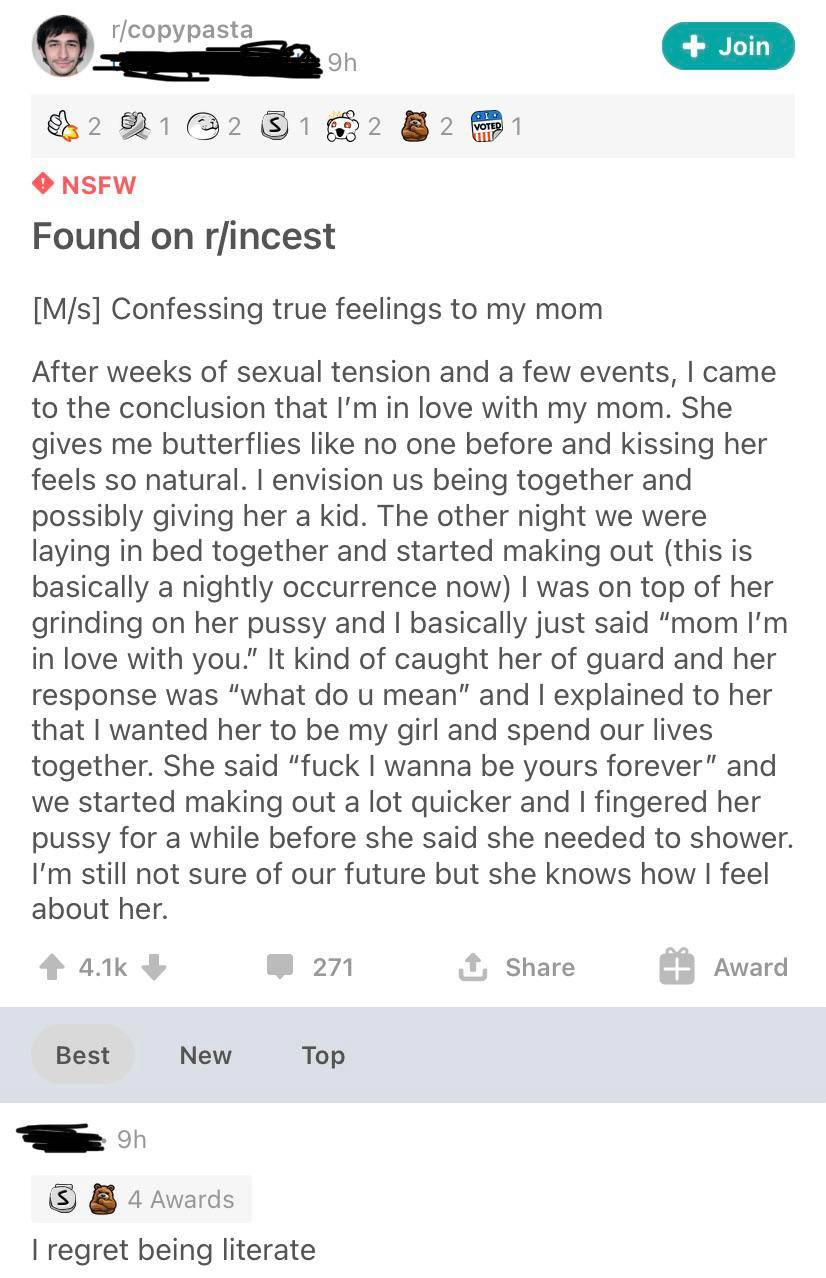The image size is (826, 1278).
Task: Tap the Snoo party award icon
Action: (343, 126)
